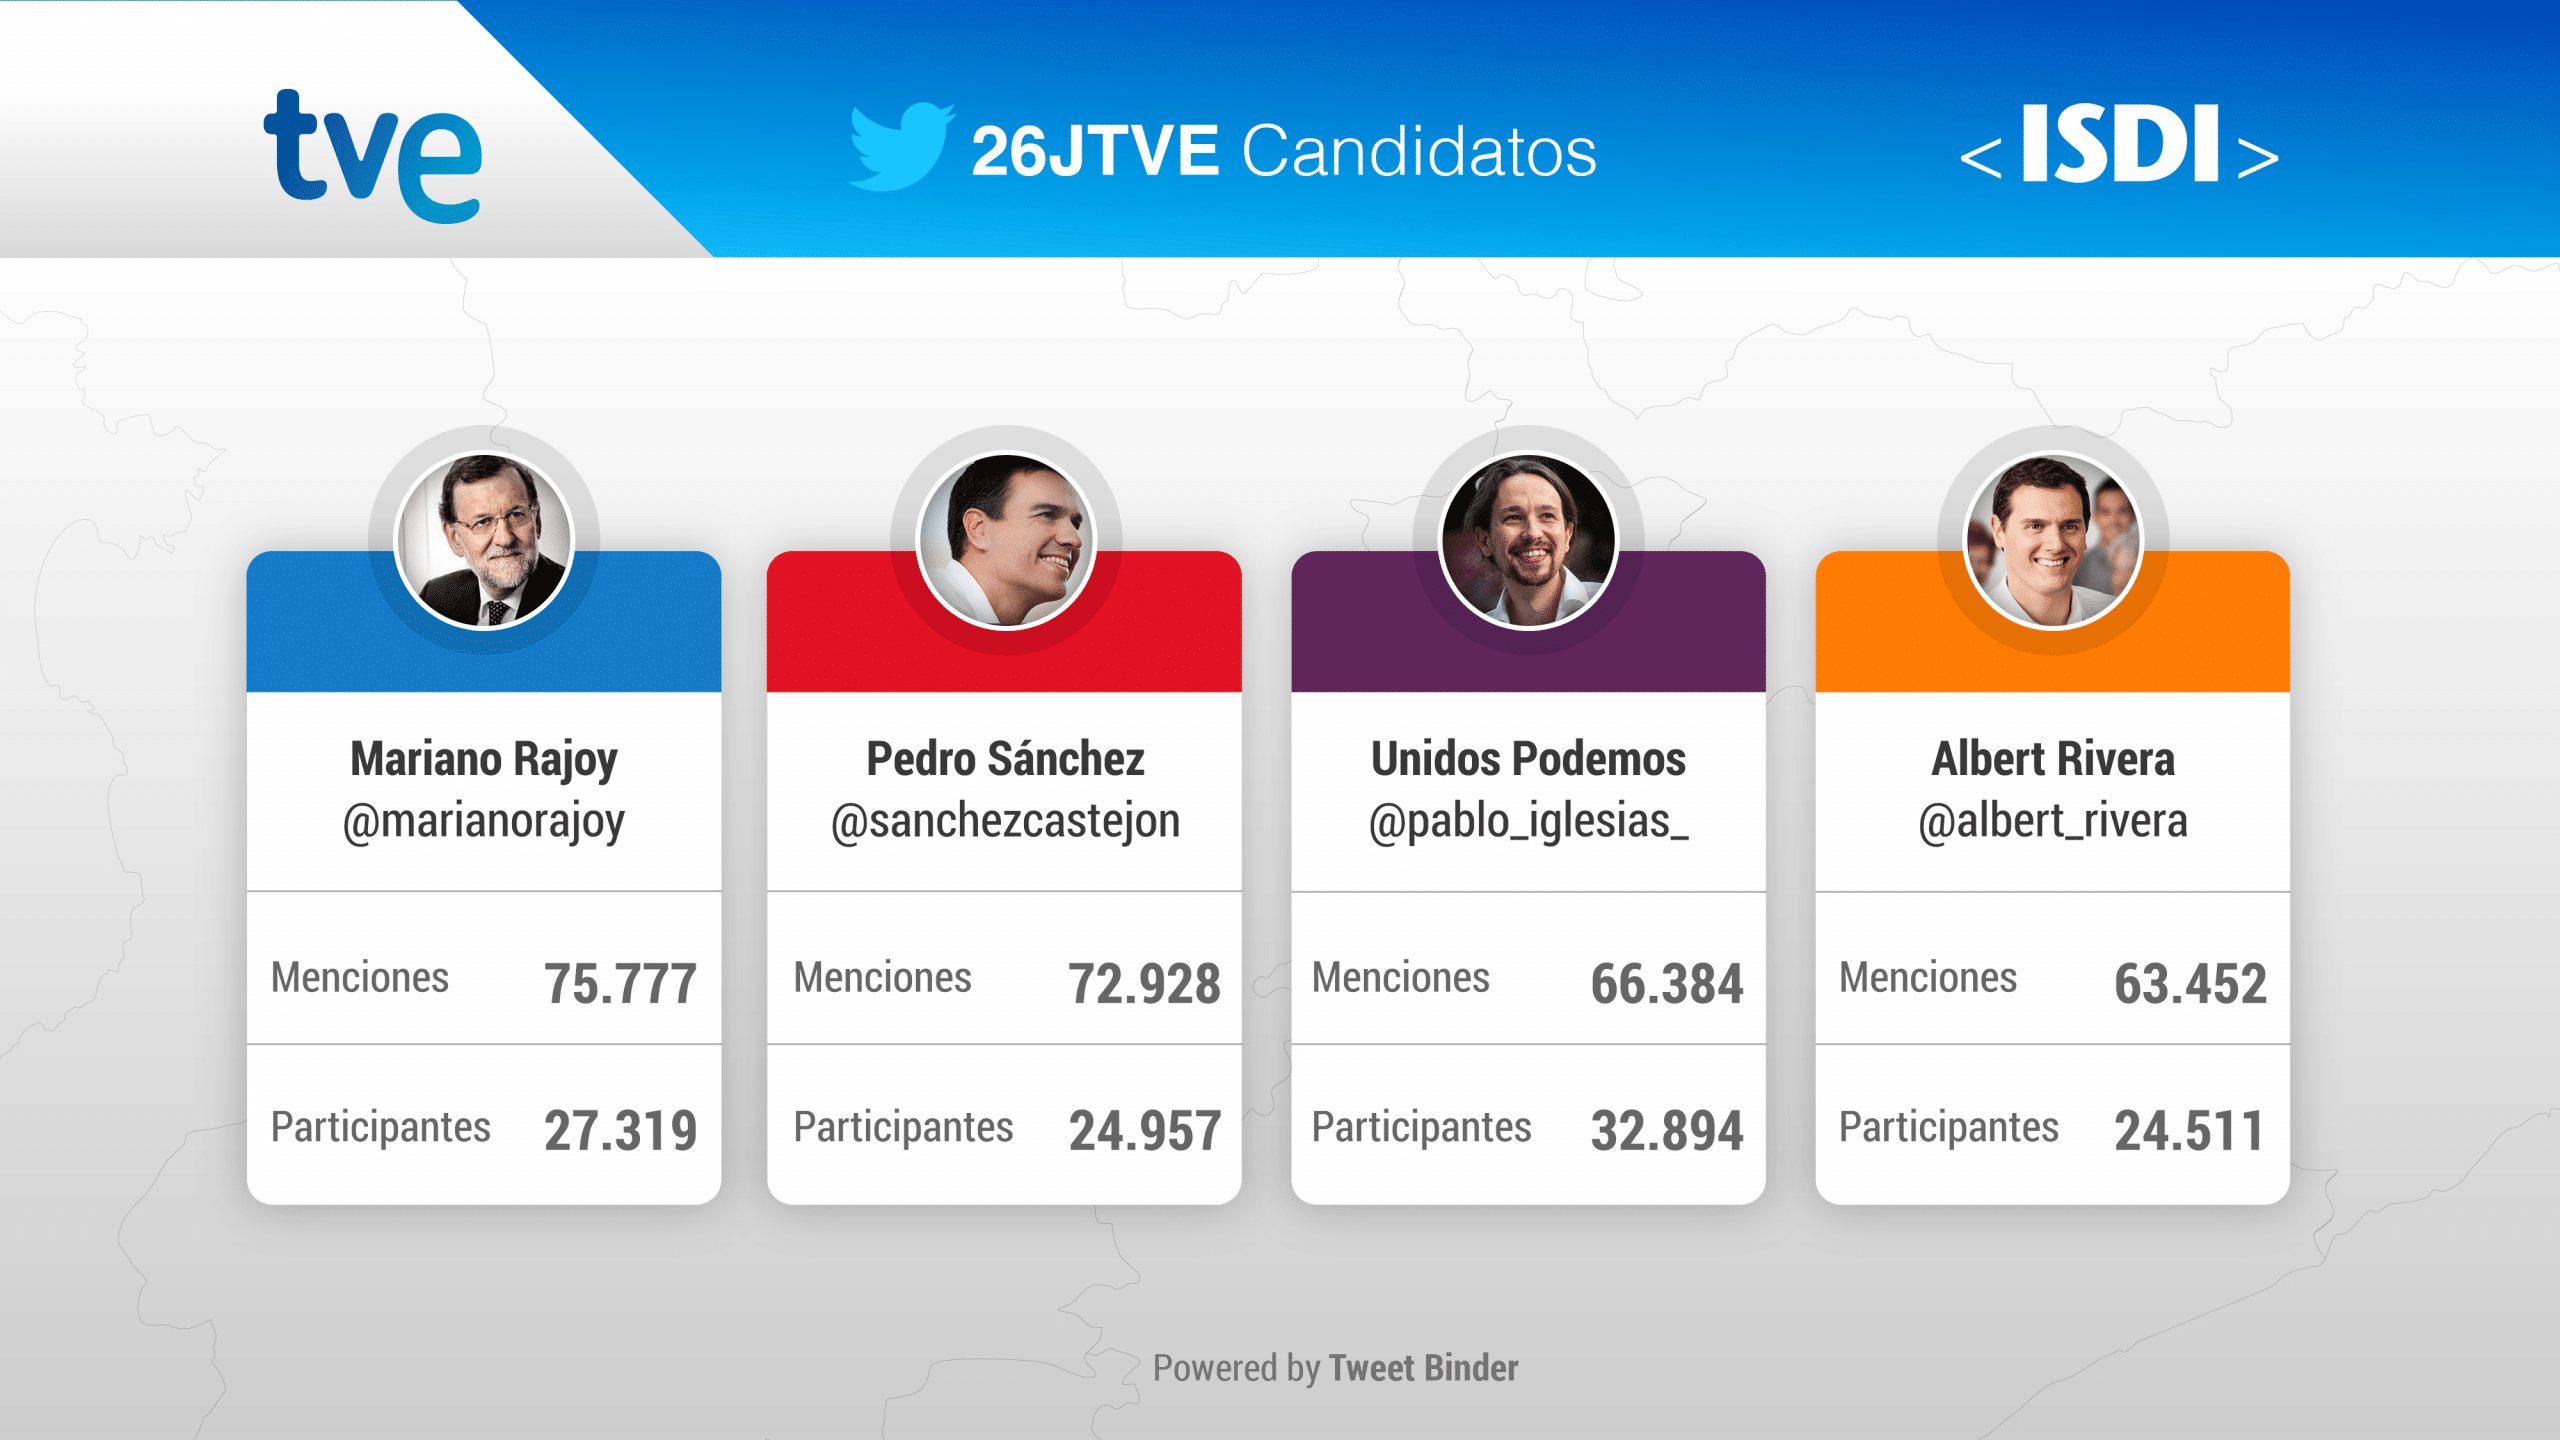This screenshot has width=2560, height=1440.
Task: Click Rivera's Menciones value 63.452
Action: point(2190,983)
